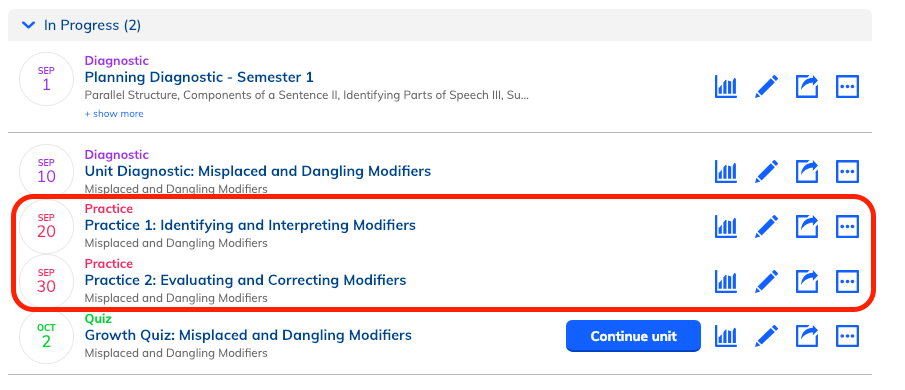This screenshot has width=905, height=390.
Task: Open ellipsis menu for Growth Quiz
Action: click(x=847, y=336)
